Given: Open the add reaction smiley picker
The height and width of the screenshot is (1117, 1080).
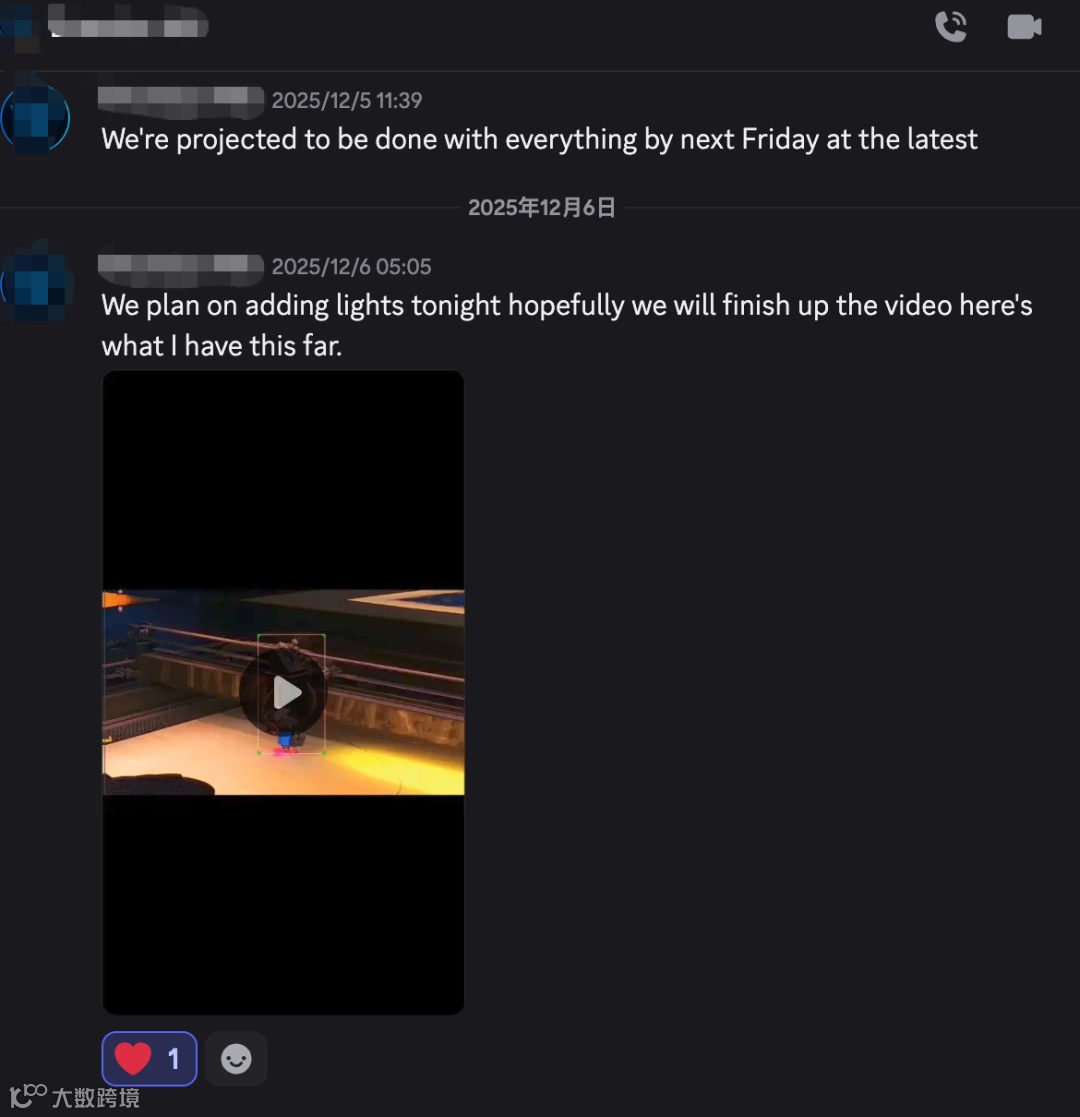Looking at the screenshot, I should (x=236, y=1059).
